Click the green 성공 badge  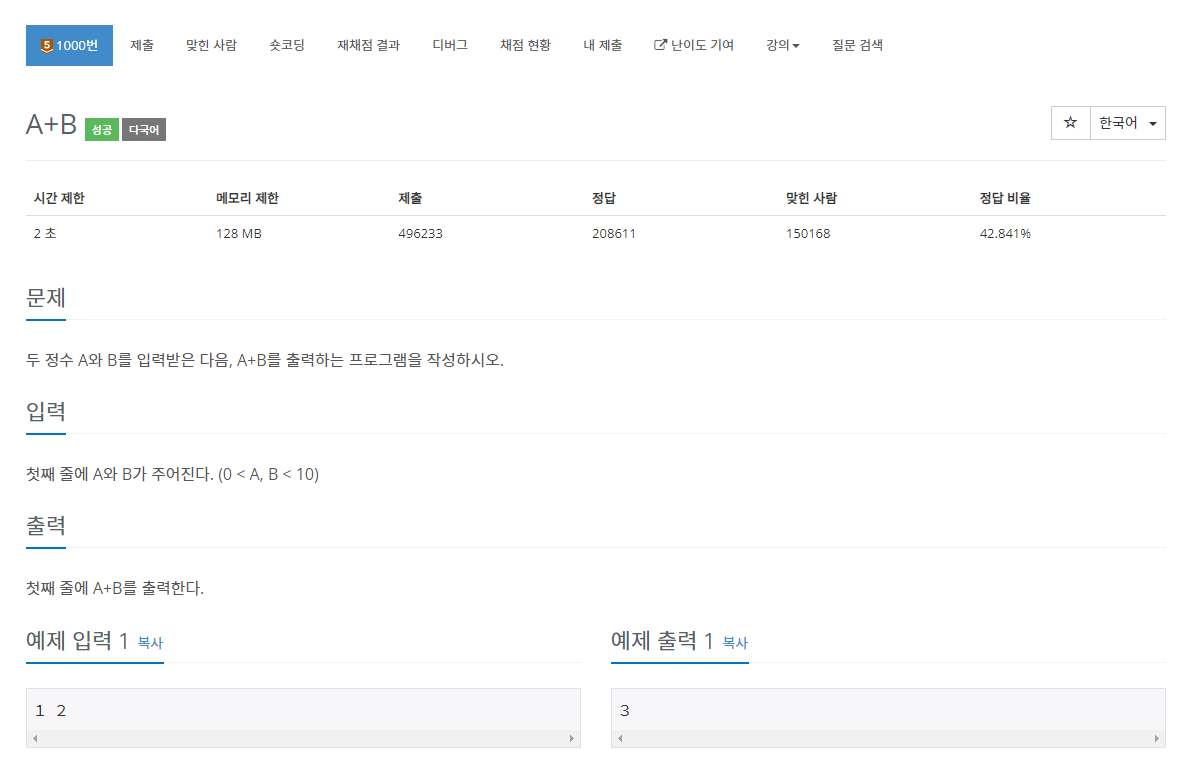click(x=102, y=130)
